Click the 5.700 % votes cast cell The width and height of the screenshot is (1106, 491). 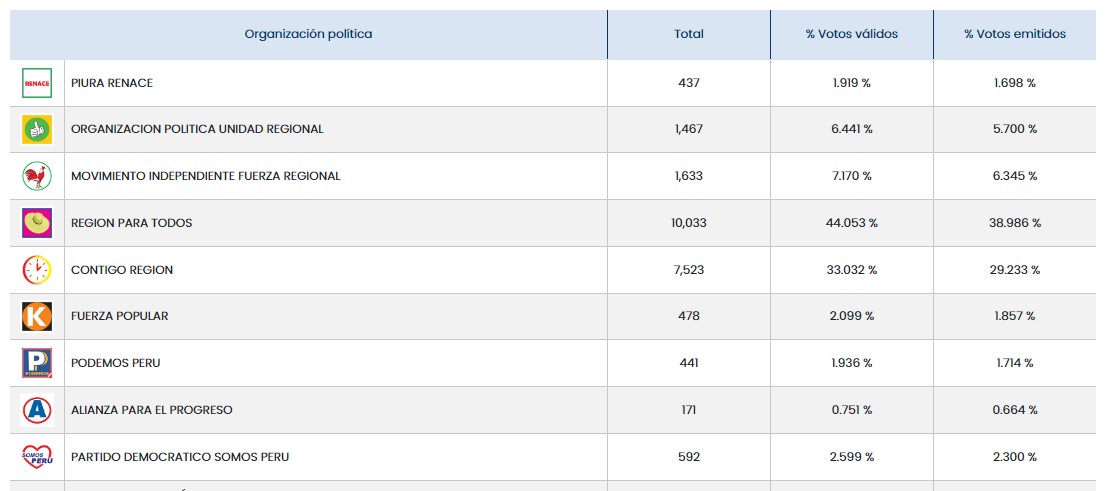tap(1015, 129)
